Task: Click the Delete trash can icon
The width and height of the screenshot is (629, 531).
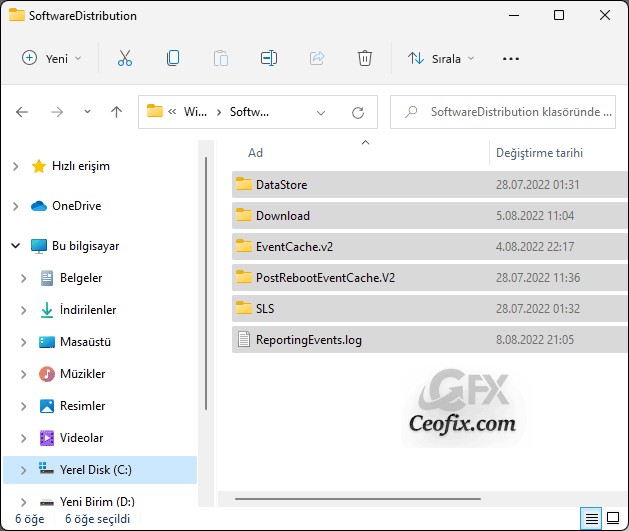Action: coord(365,59)
